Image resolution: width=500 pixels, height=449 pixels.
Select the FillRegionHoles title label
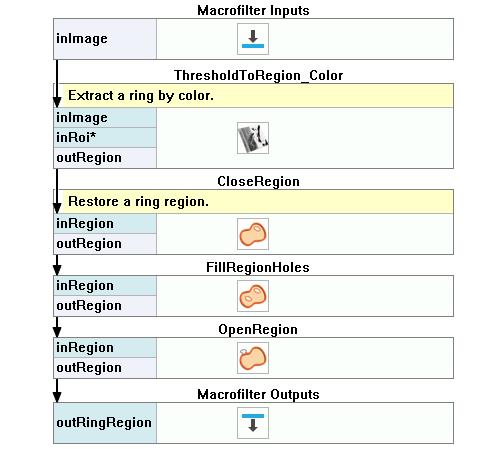coord(258,267)
